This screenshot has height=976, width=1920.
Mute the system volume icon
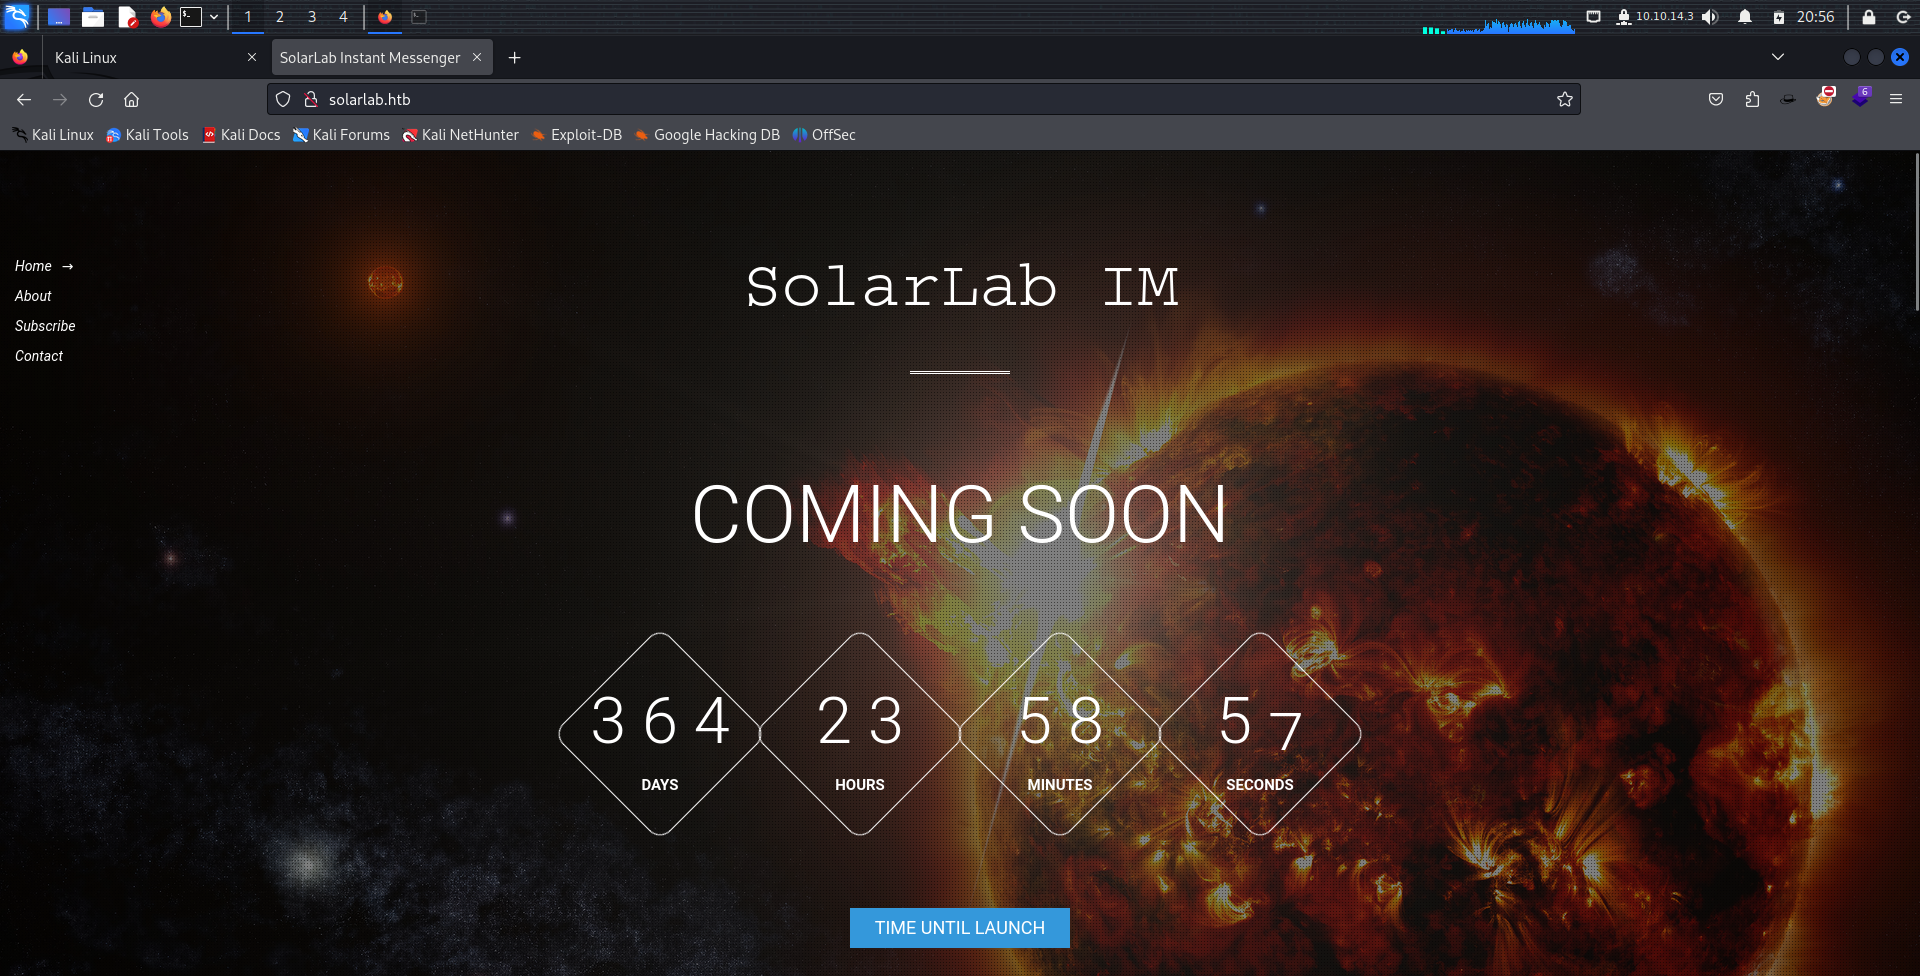click(1710, 17)
